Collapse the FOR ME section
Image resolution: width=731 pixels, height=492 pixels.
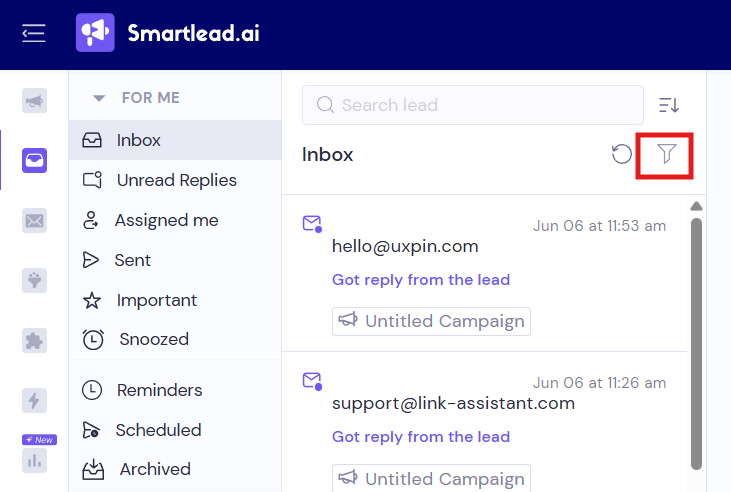[x=99, y=98]
